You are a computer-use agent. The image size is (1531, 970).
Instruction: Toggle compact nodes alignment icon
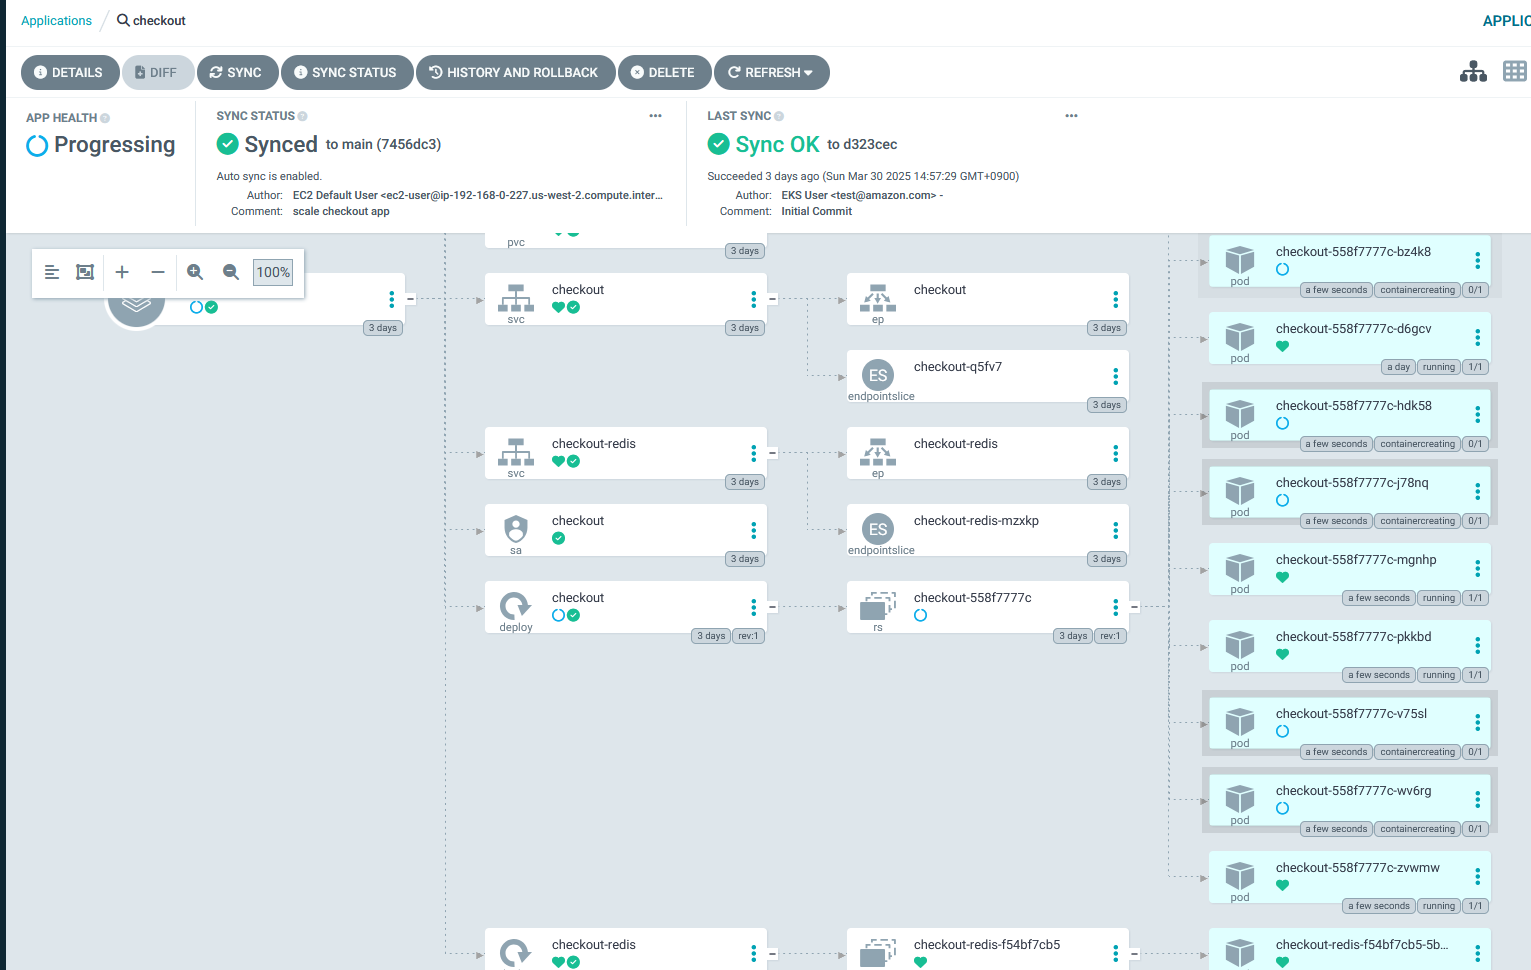(52, 272)
